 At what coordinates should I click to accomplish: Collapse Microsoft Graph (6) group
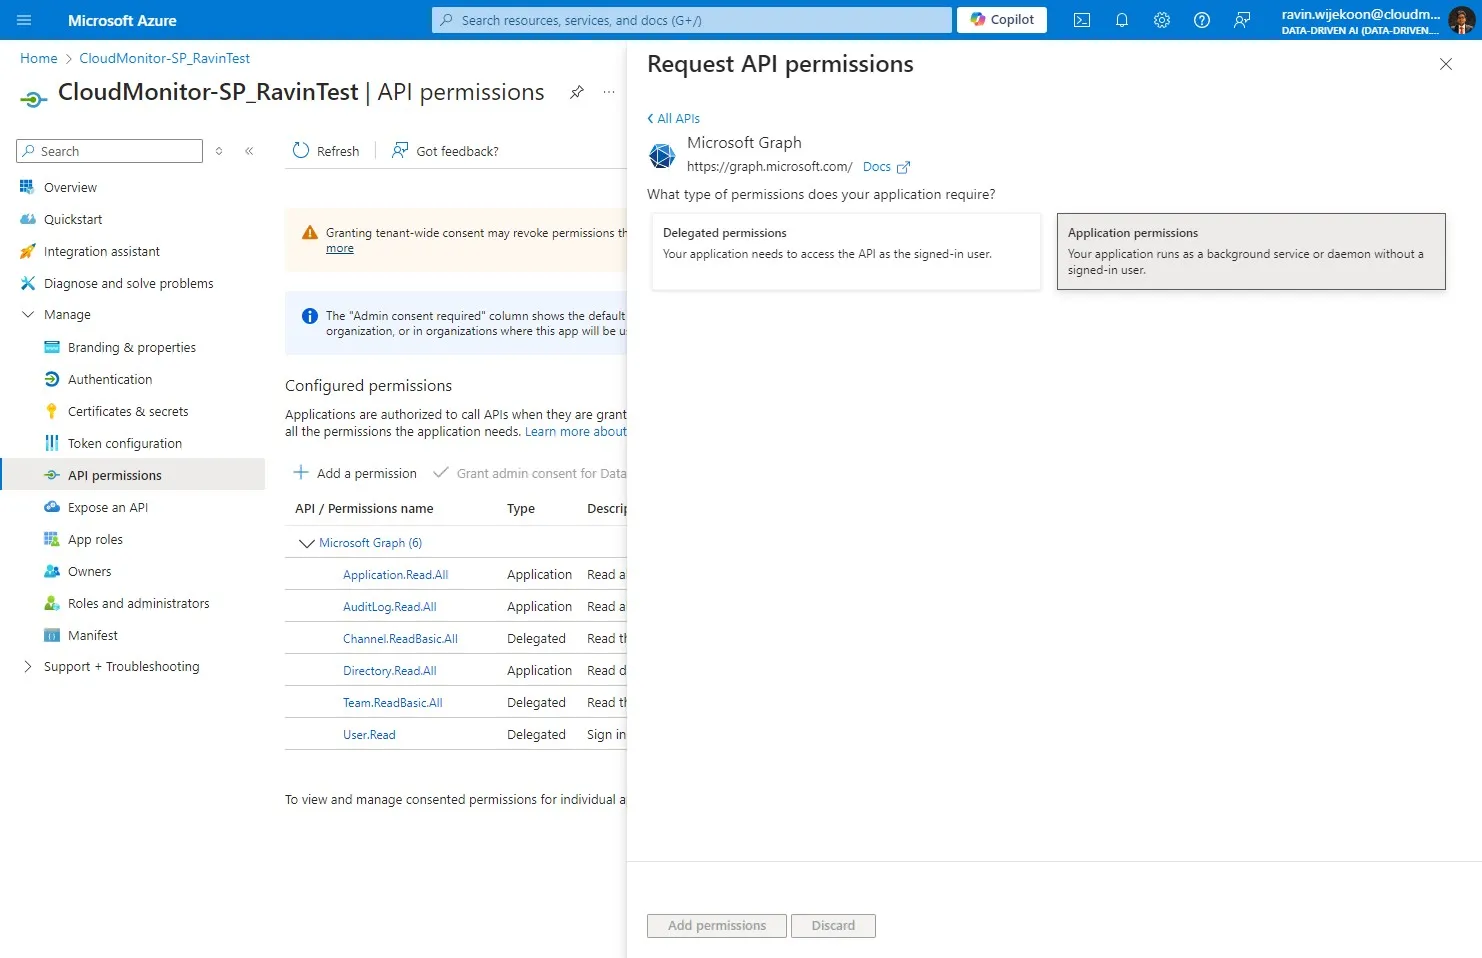[x=307, y=543]
